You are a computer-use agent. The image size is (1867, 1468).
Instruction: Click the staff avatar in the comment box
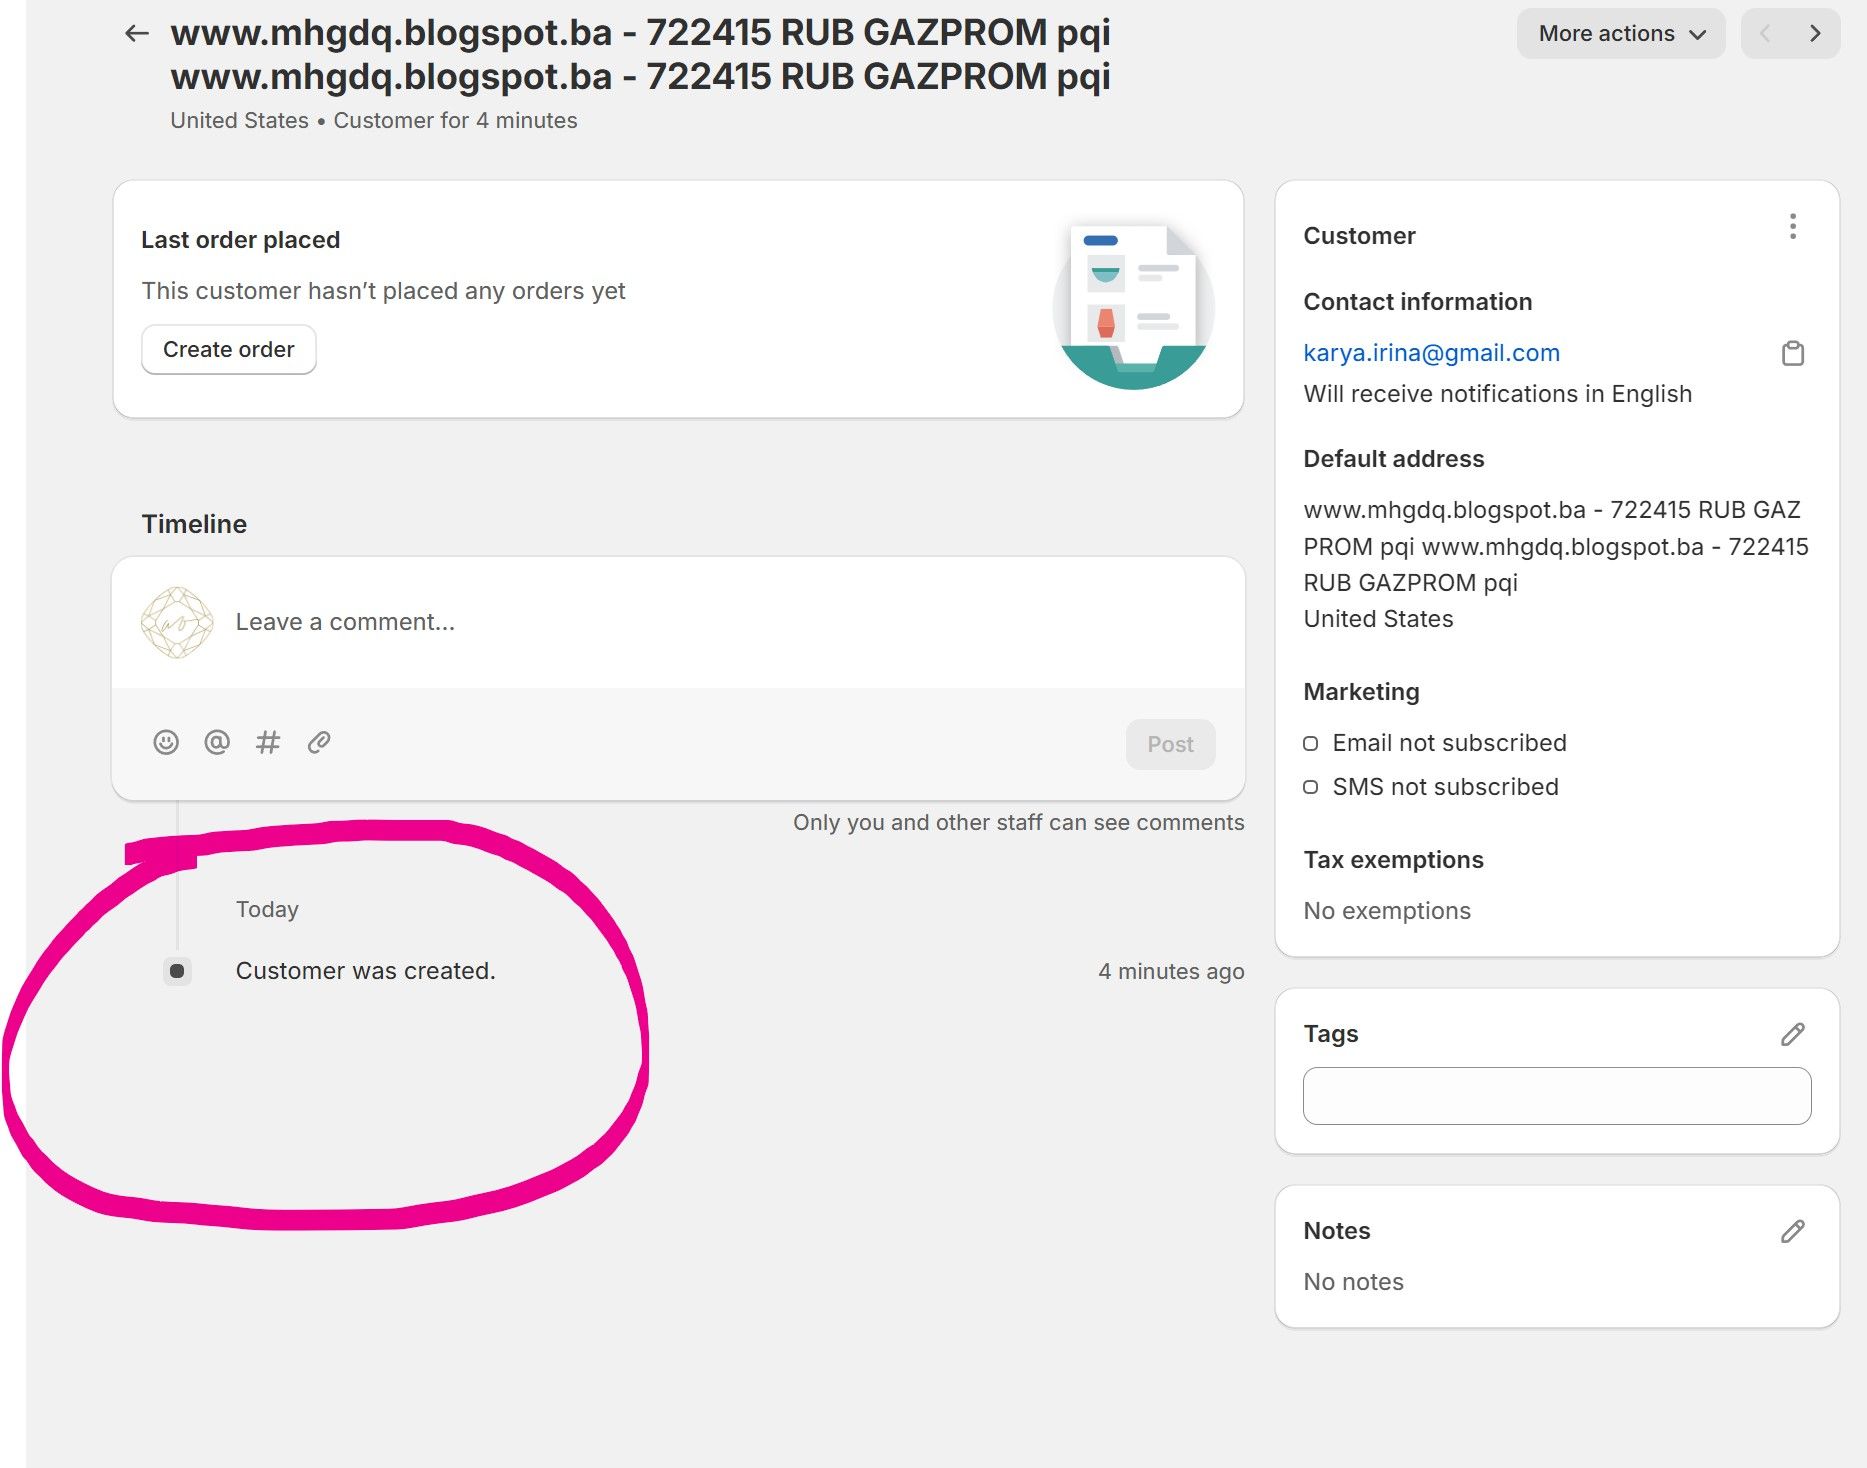pyautogui.click(x=177, y=622)
